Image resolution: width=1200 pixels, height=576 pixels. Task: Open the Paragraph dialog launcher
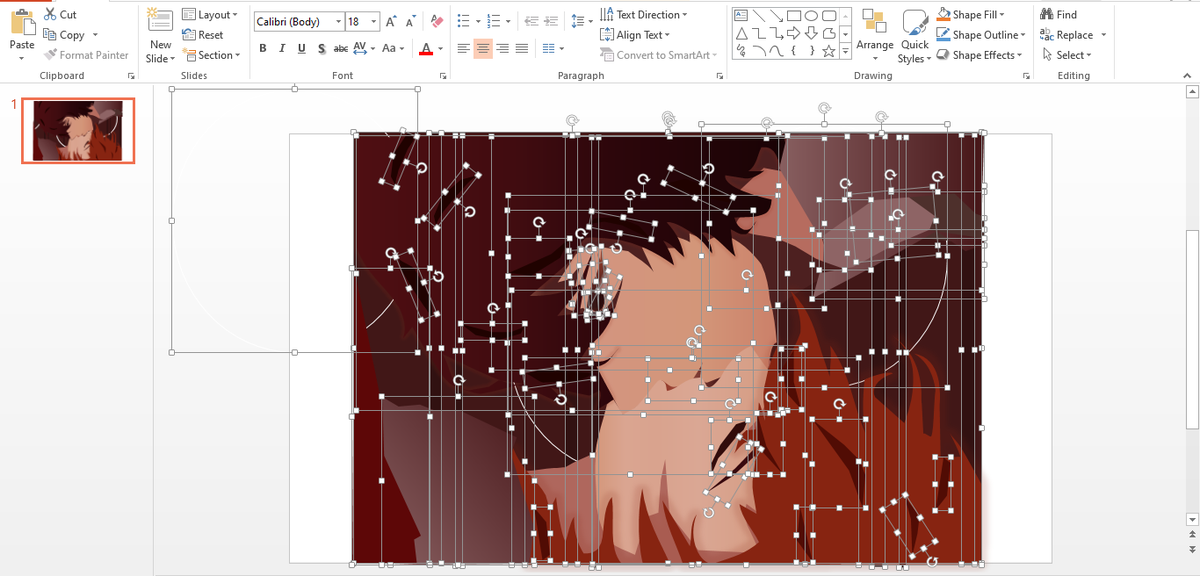[719, 76]
